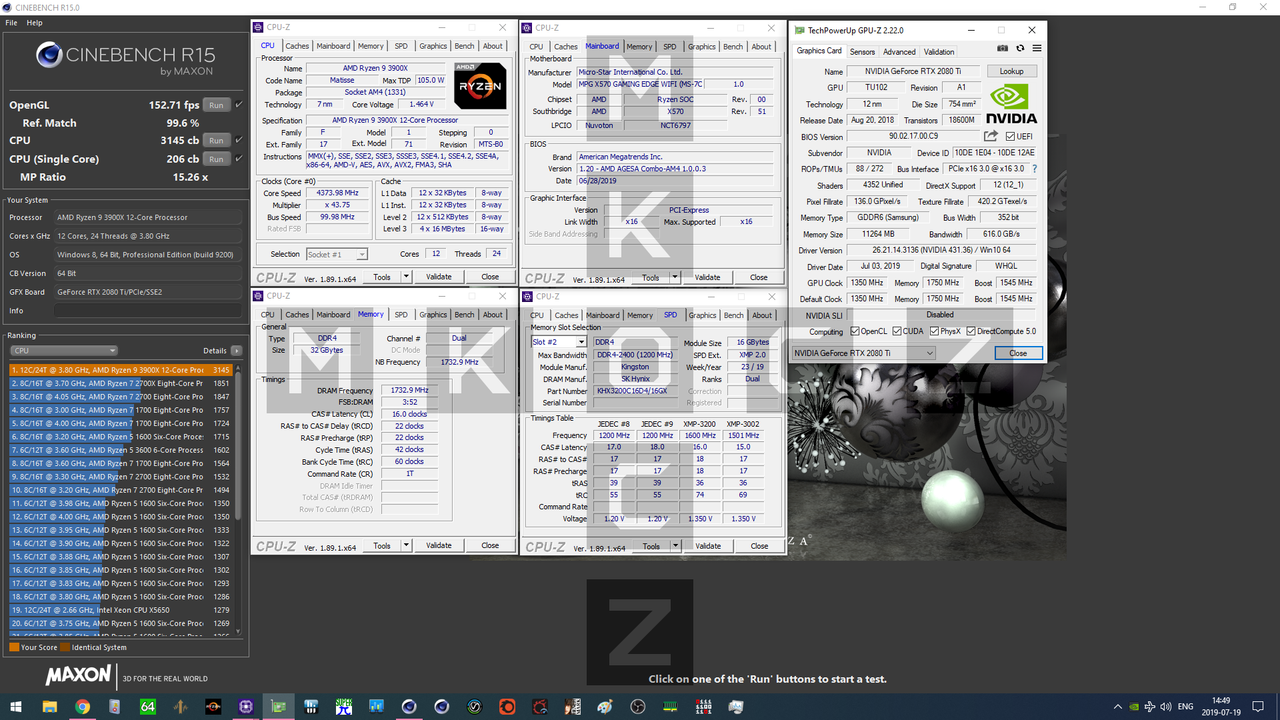Open the Cinebench Ranking CPU dropdown
Image resolution: width=1280 pixels, height=720 pixels.
(64, 351)
